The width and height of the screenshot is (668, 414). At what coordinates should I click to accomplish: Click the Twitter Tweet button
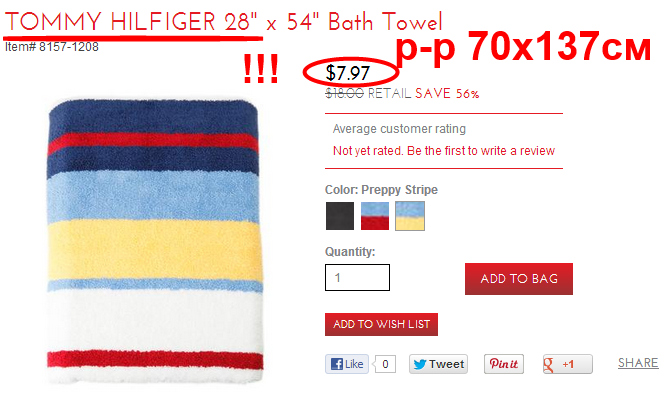[438, 364]
